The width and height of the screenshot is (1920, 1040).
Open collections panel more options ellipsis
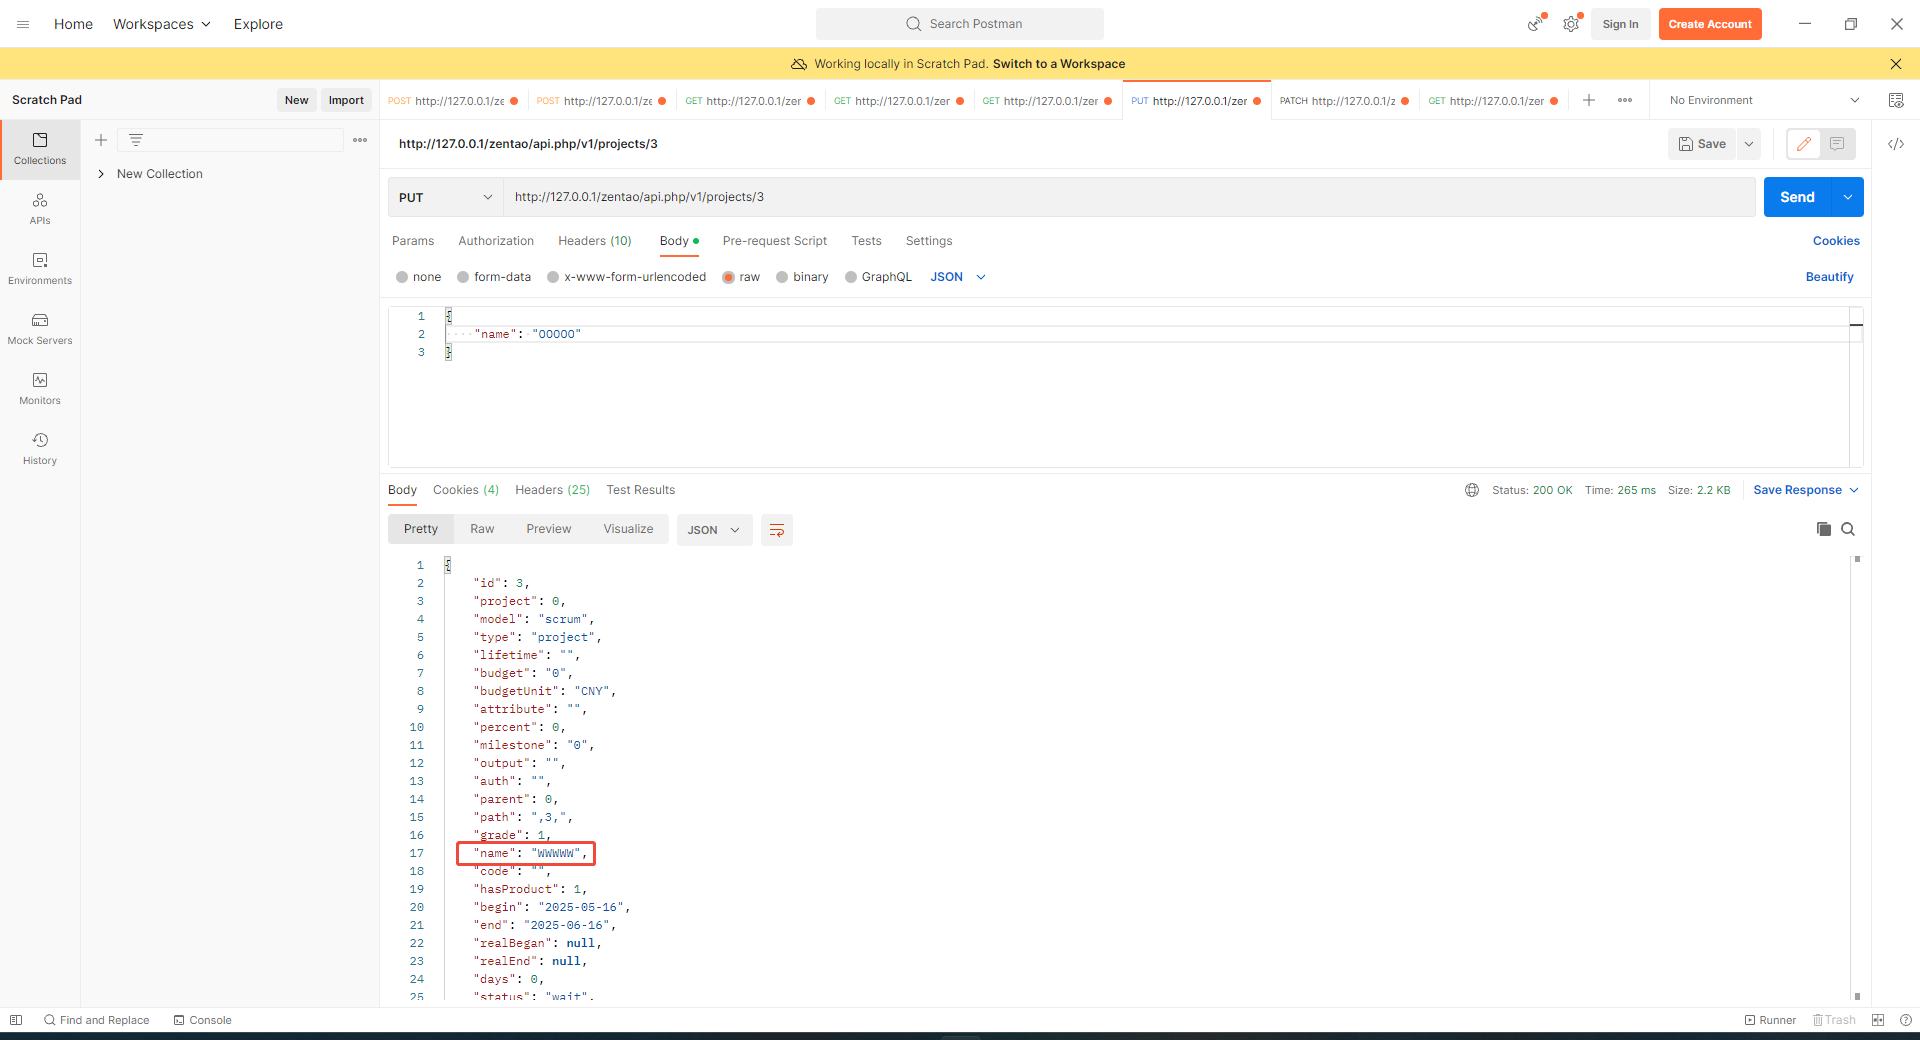click(x=360, y=140)
